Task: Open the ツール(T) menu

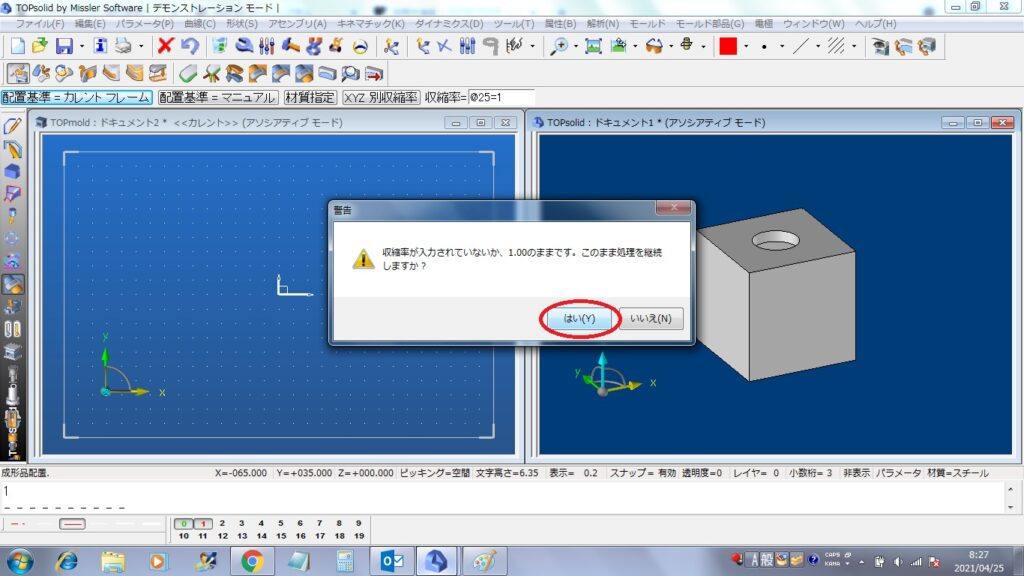Action: click(513, 24)
